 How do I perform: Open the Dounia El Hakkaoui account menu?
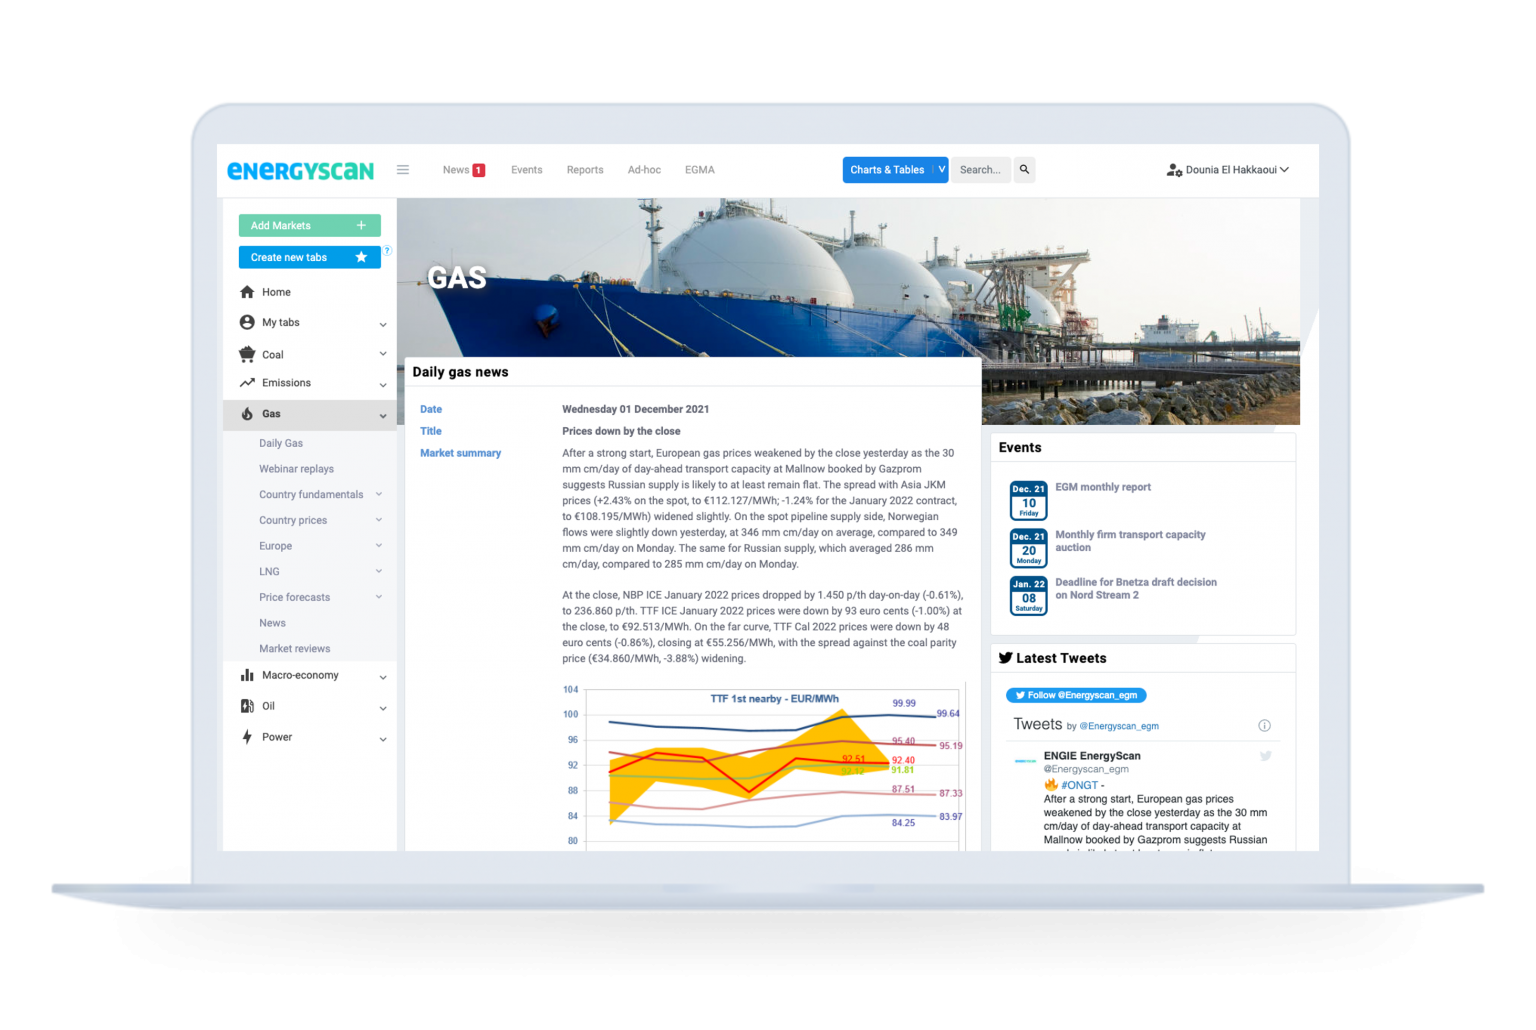[x=1228, y=169]
